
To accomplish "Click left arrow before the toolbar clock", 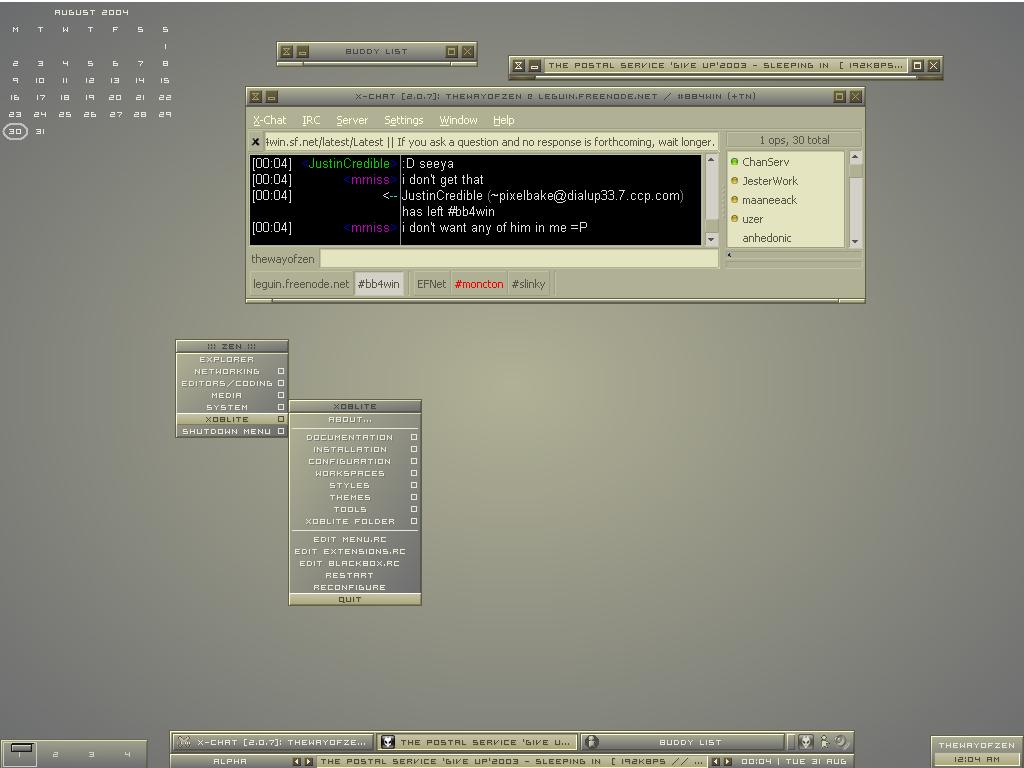I will (715, 761).
